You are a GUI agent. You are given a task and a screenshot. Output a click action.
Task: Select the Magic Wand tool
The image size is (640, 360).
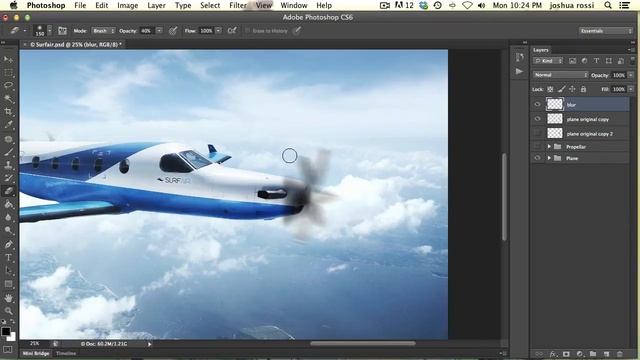coord(8,98)
